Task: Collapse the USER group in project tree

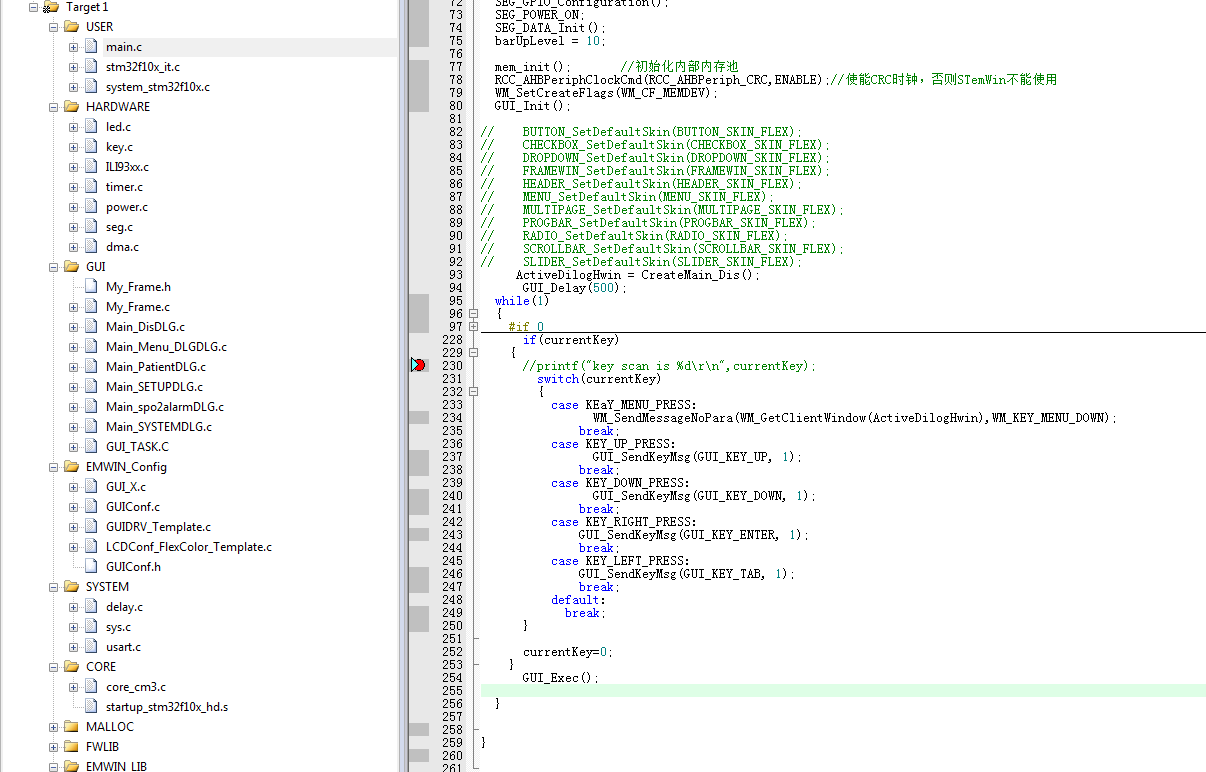Action: (x=54, y=27)
